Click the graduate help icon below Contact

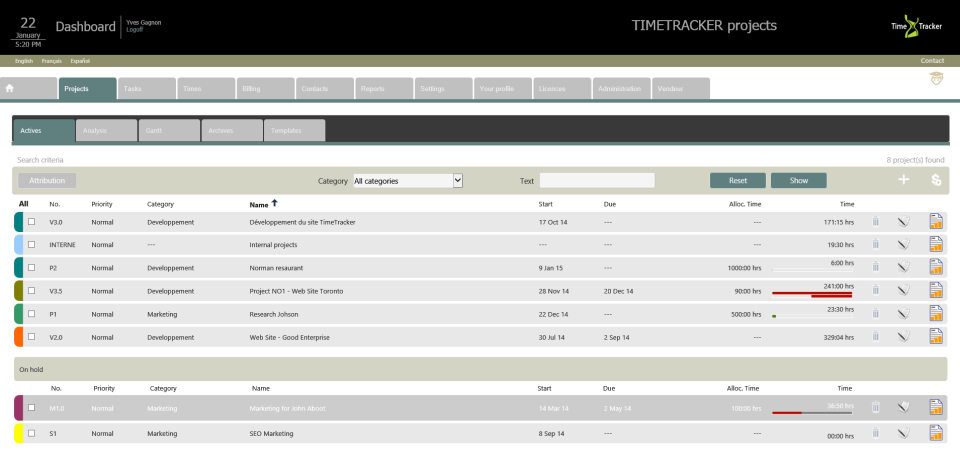point(936,78)
